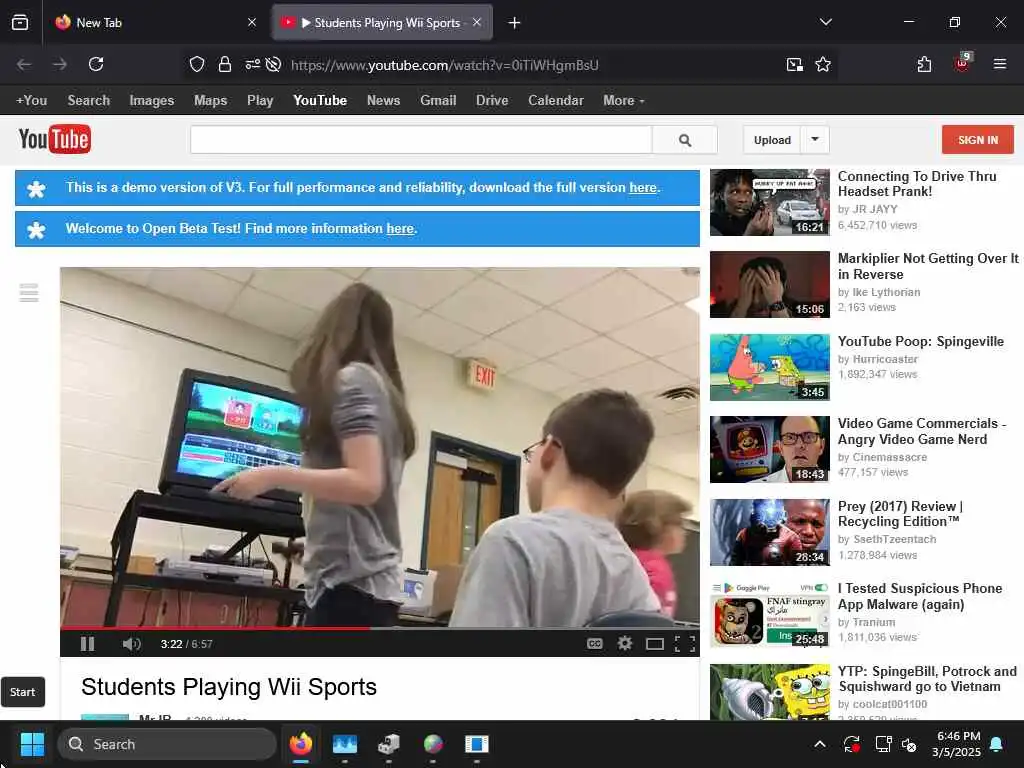Select Calendar in the Google bar
1024x768 pixels.
(x=556, y=101)
